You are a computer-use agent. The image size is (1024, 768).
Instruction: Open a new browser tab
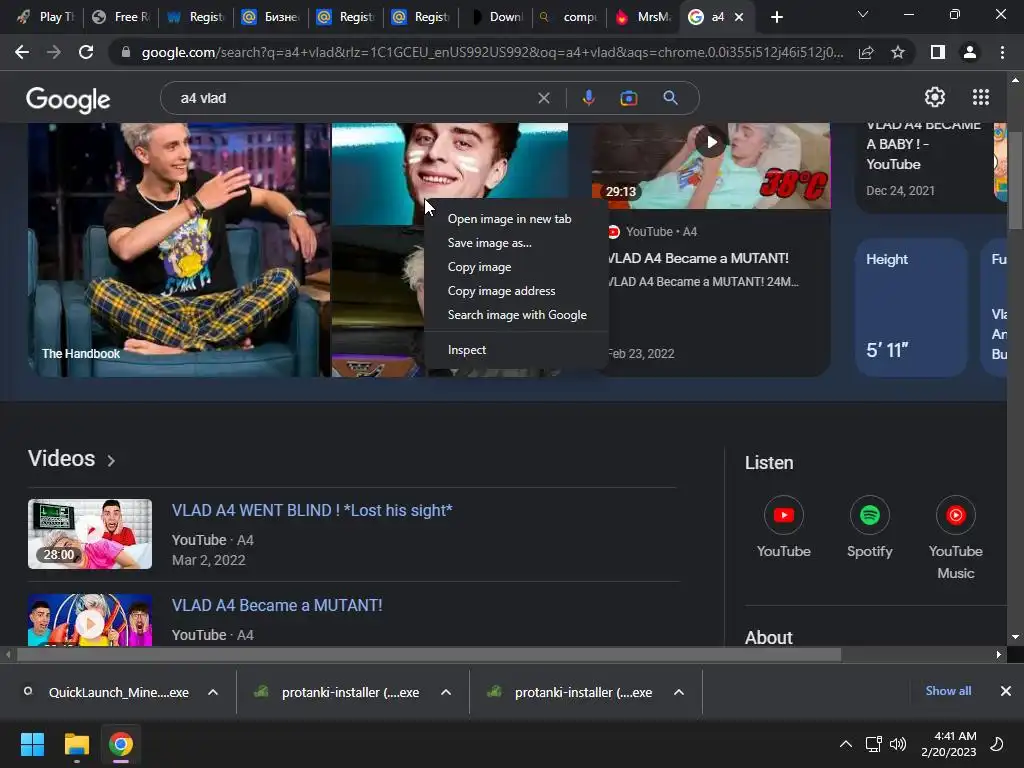pos(776,17)
